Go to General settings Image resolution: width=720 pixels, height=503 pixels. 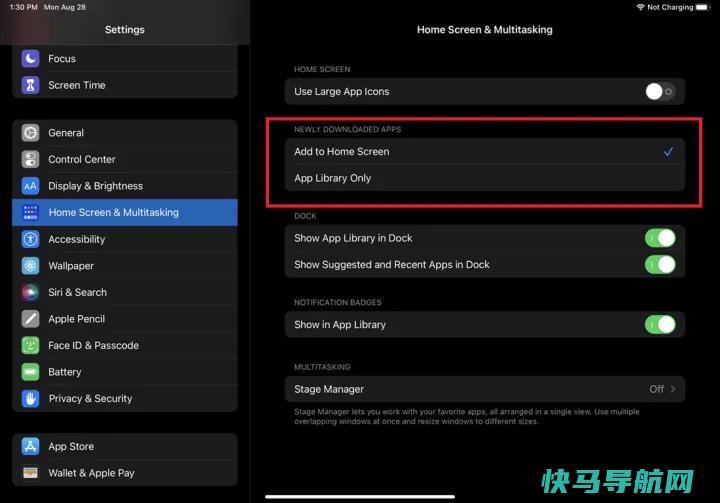pyautogui.click(x=125, y=133)
